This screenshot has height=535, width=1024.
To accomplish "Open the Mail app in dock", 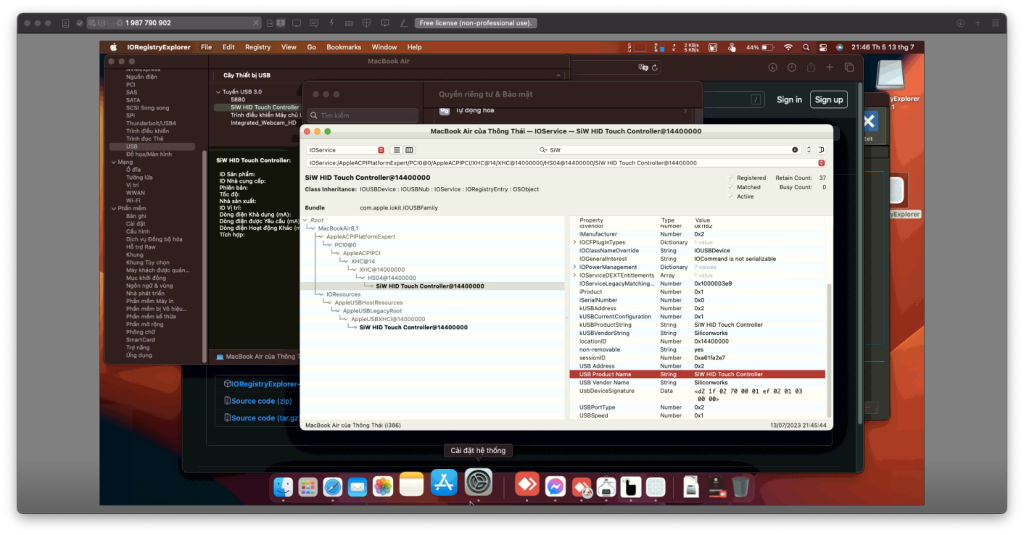I will (x=357, y=487).
